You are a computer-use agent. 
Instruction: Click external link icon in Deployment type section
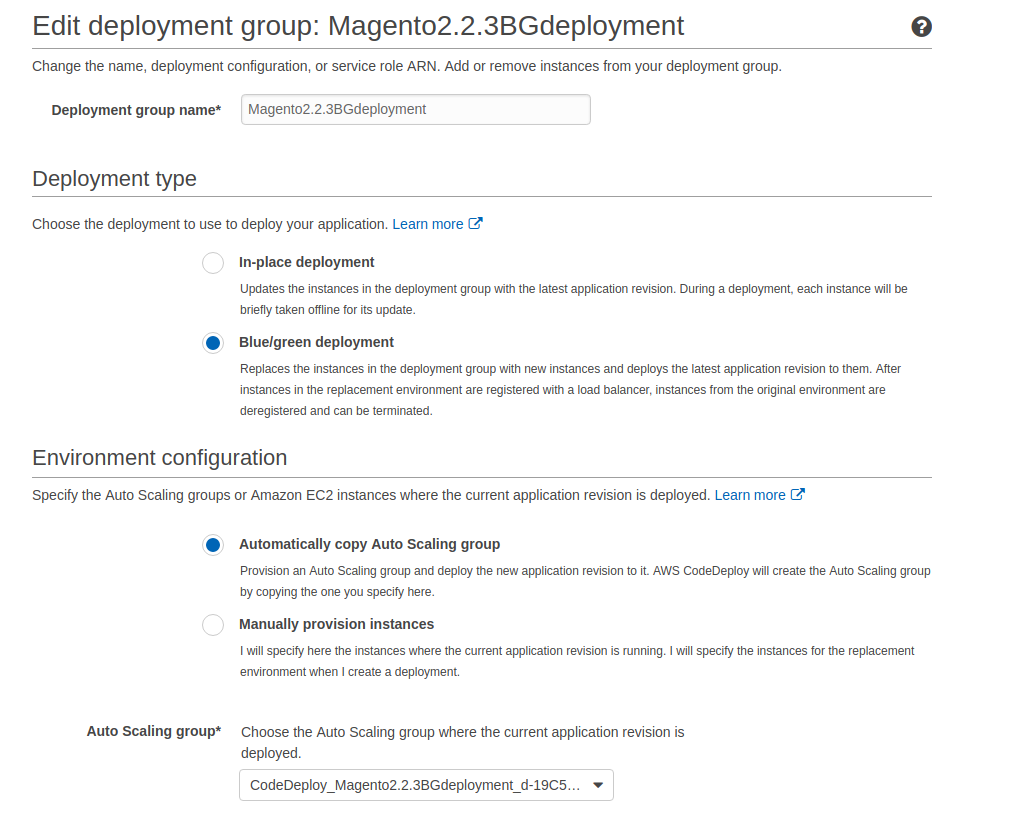476,224
